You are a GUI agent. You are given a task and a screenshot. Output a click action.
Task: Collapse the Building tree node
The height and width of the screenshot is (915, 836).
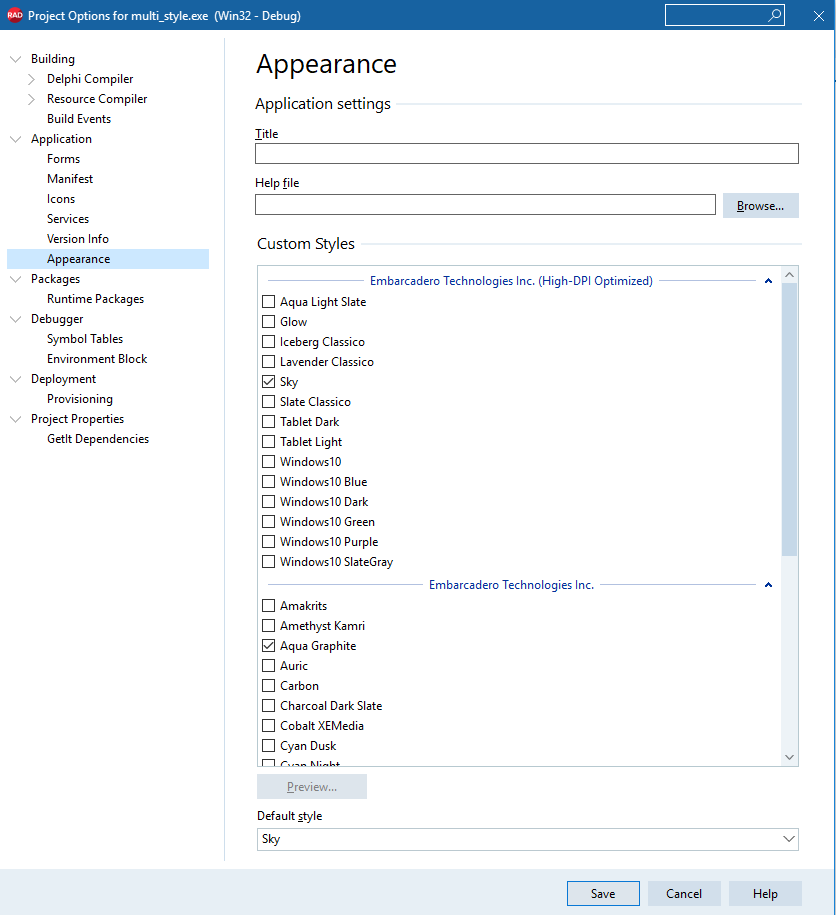pyautogui.click(x=16, y=59)
